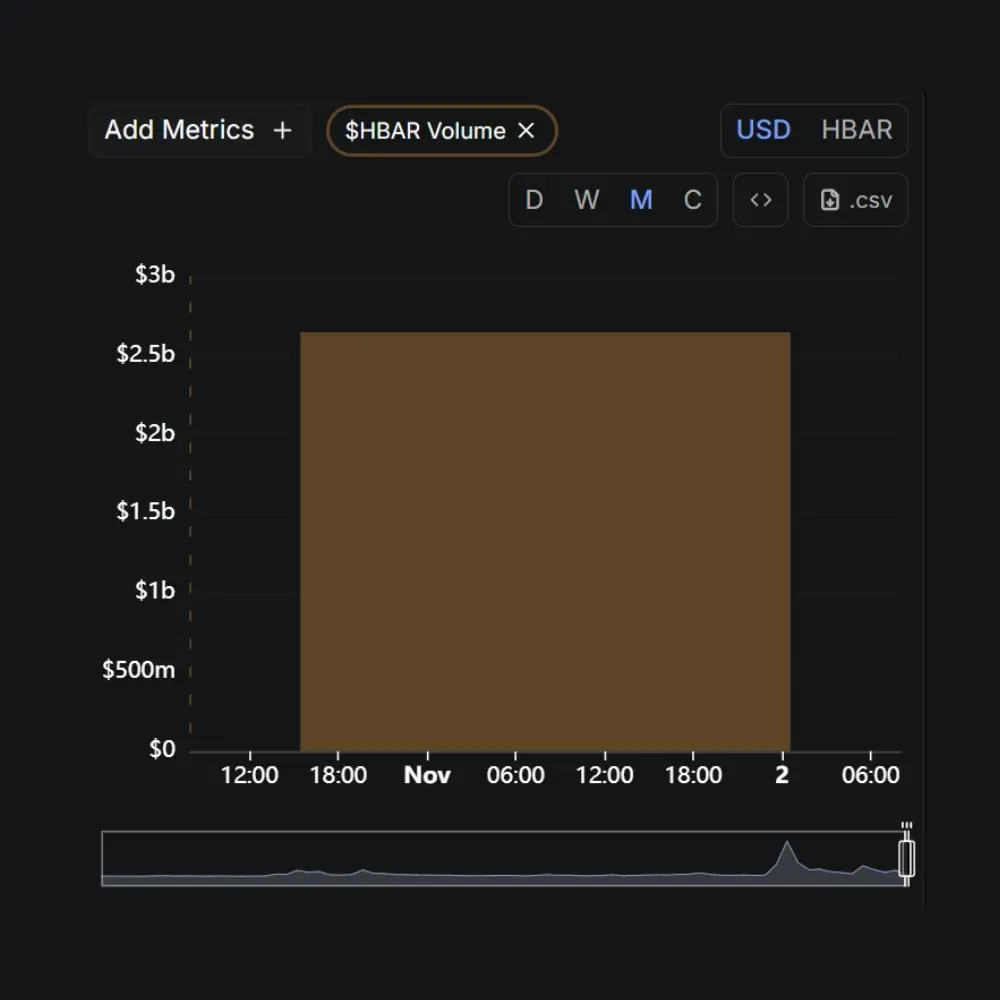Click the range slider right handle
This screenshot has height=1000, width=1000.
pyautogui.click(x=906, y=858)
